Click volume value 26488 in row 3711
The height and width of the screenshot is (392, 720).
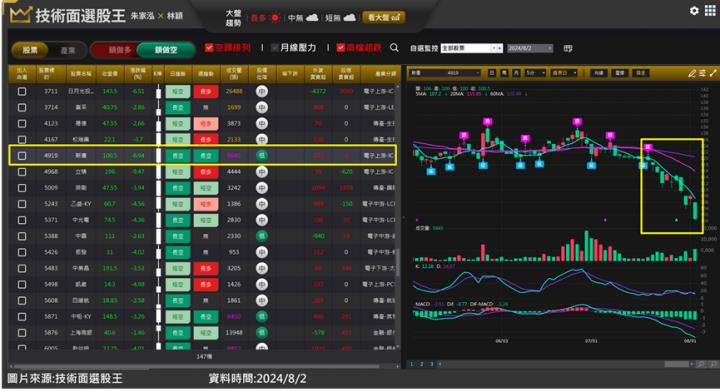(x=234, y=91)
